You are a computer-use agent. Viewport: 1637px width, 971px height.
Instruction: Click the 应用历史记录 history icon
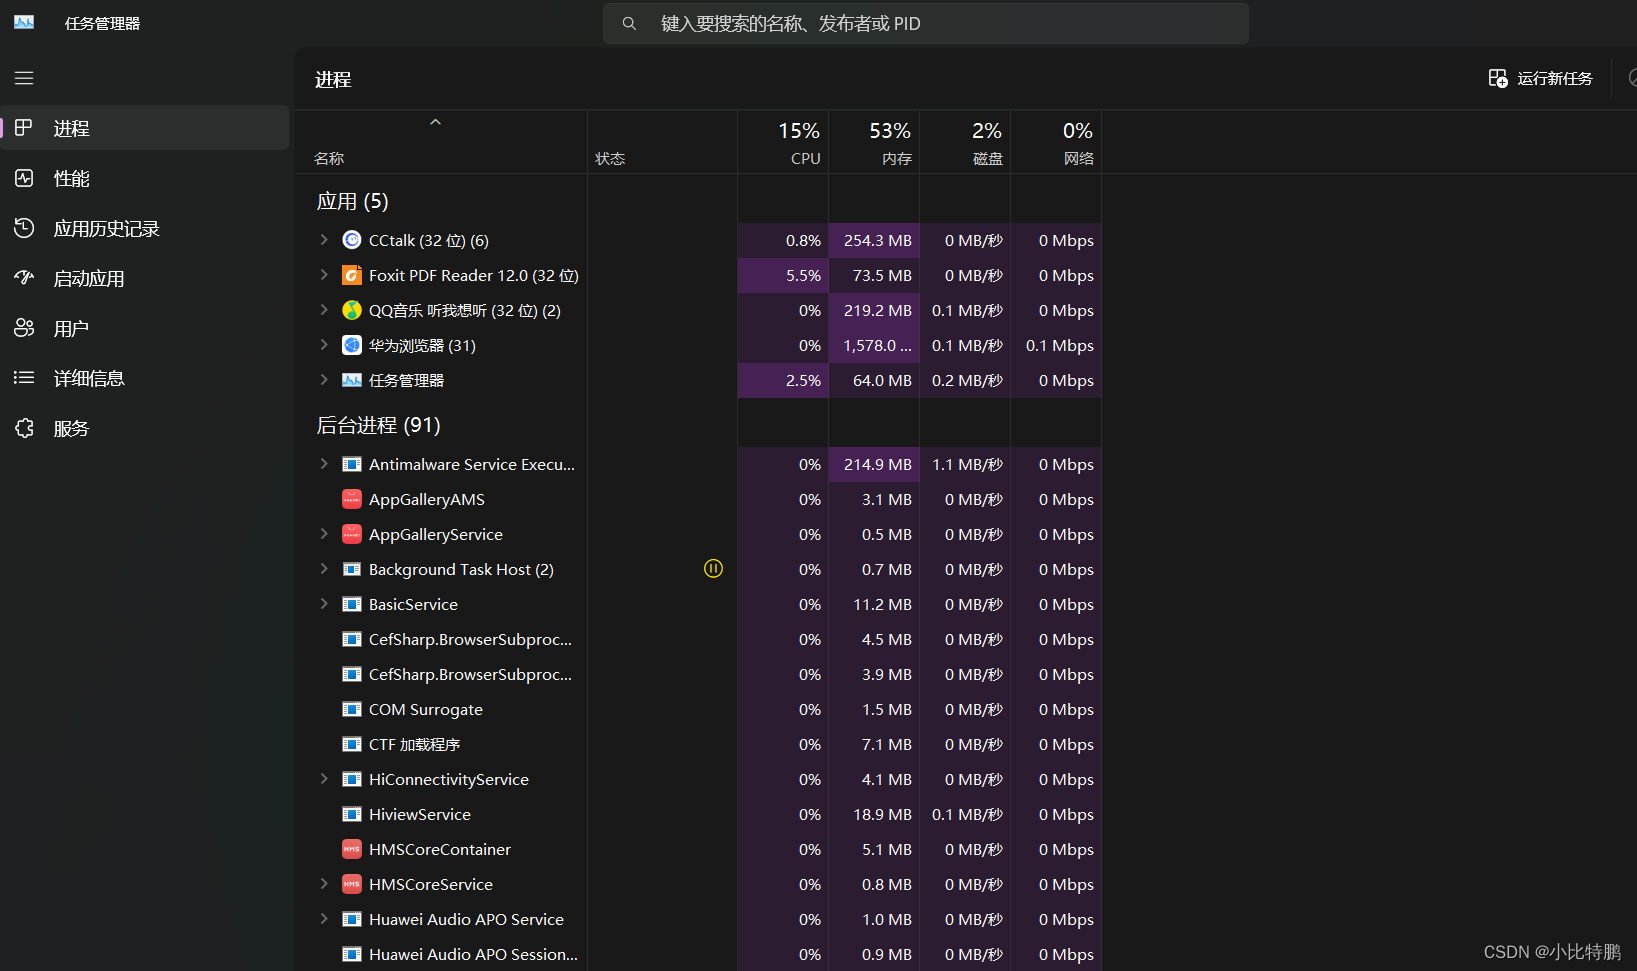click(24, 228)
